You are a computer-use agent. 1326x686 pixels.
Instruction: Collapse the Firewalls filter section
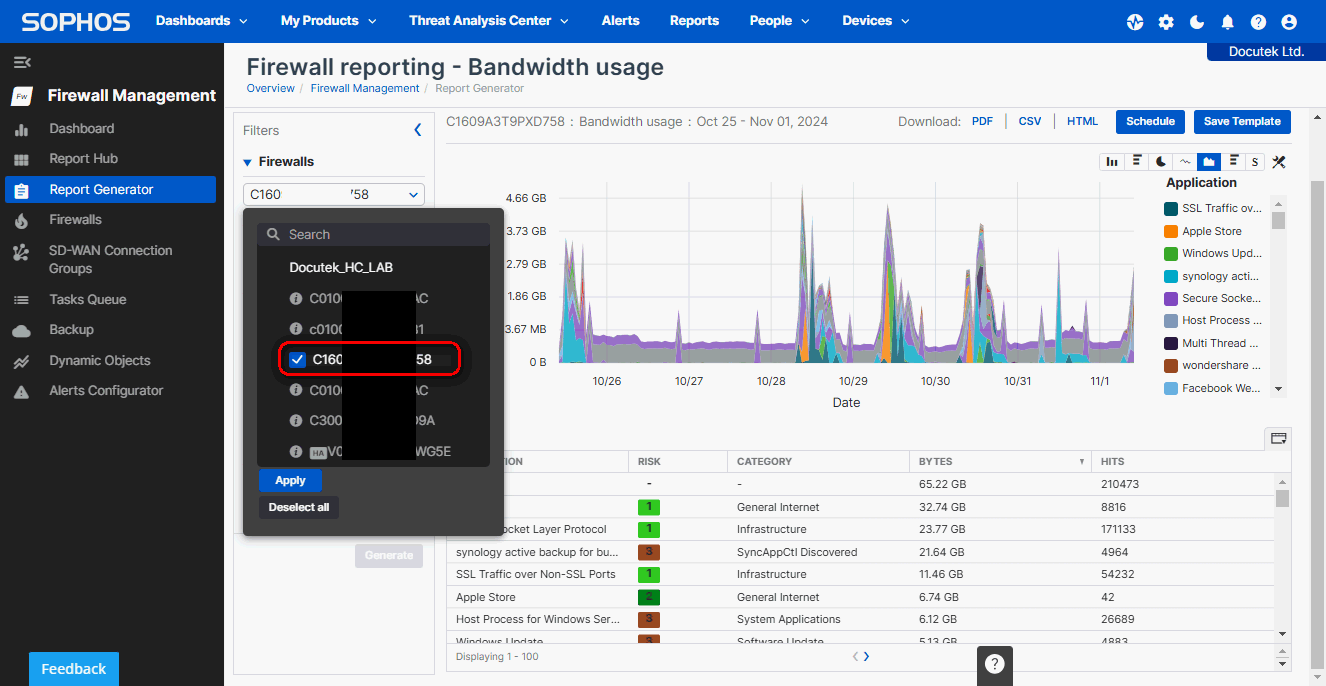pyautogui.click(x=248, y=162)
